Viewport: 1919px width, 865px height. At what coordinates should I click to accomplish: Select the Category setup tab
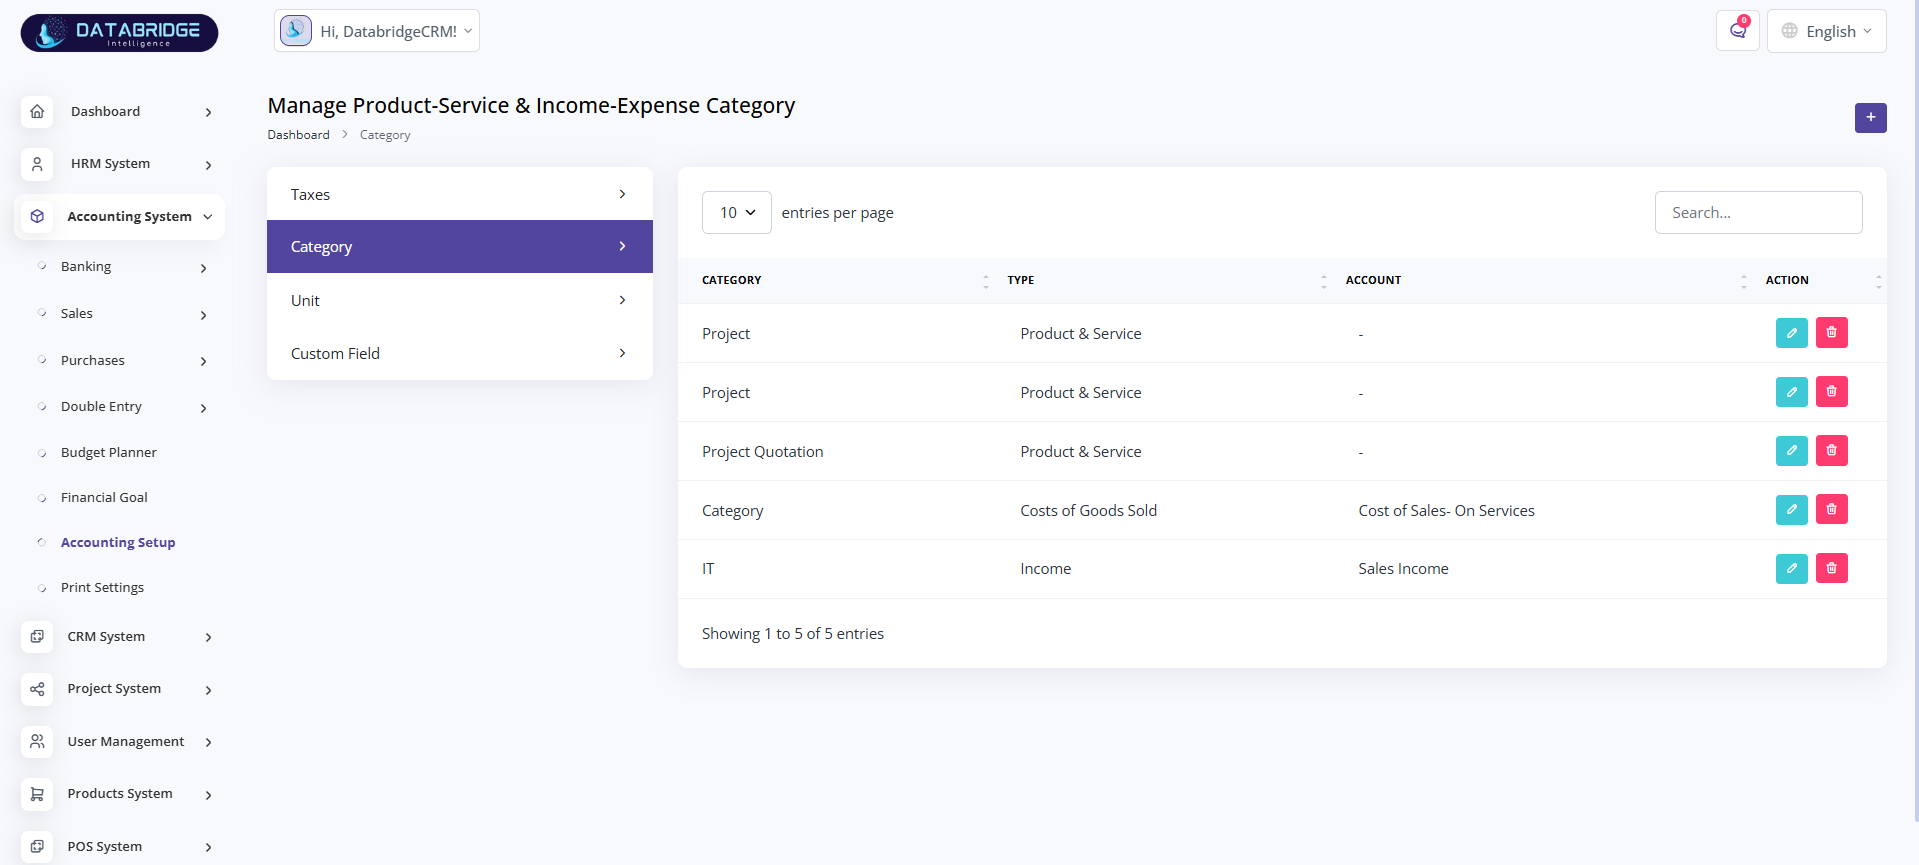460,247
